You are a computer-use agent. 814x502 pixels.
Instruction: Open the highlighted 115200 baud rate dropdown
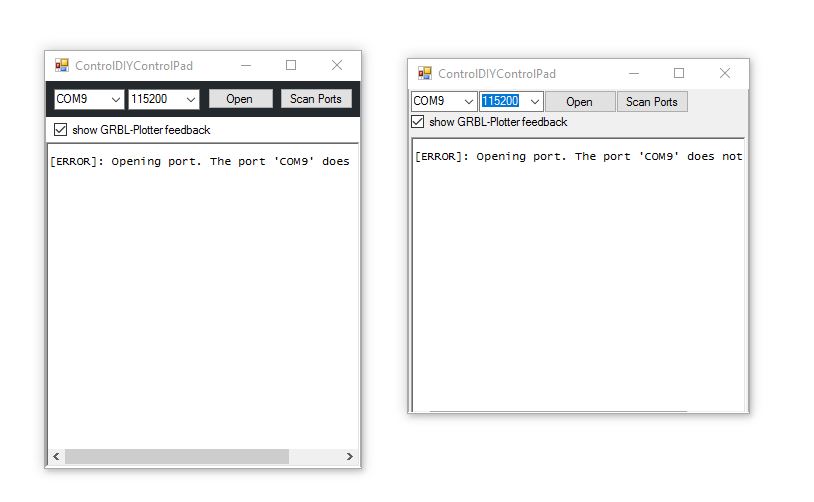(534, 102)
